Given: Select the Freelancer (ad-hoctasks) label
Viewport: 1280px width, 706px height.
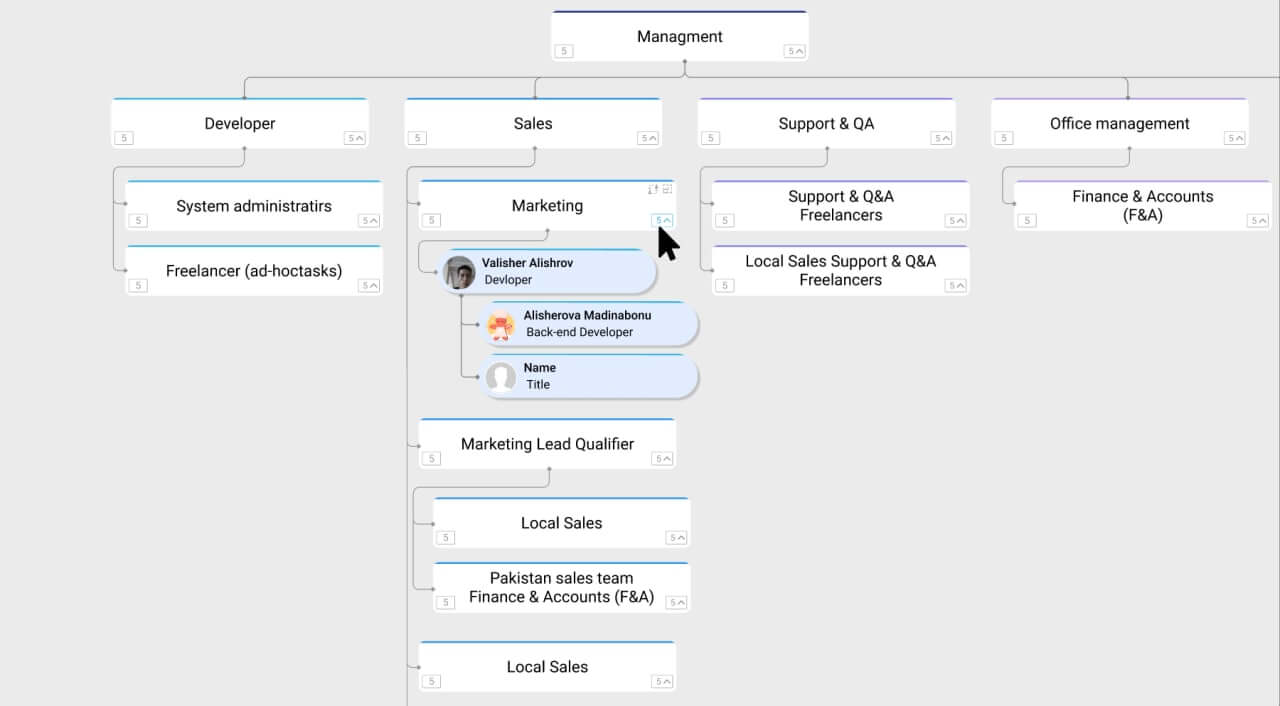Looking at the screenshot, I should pyautogui.click(x=254, y=270).
